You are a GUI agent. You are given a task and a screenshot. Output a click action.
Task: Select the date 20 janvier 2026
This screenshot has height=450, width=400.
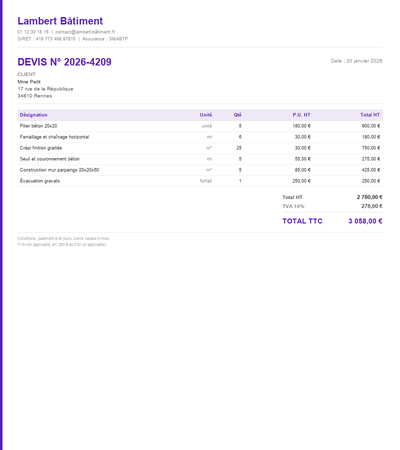point(364,61)
